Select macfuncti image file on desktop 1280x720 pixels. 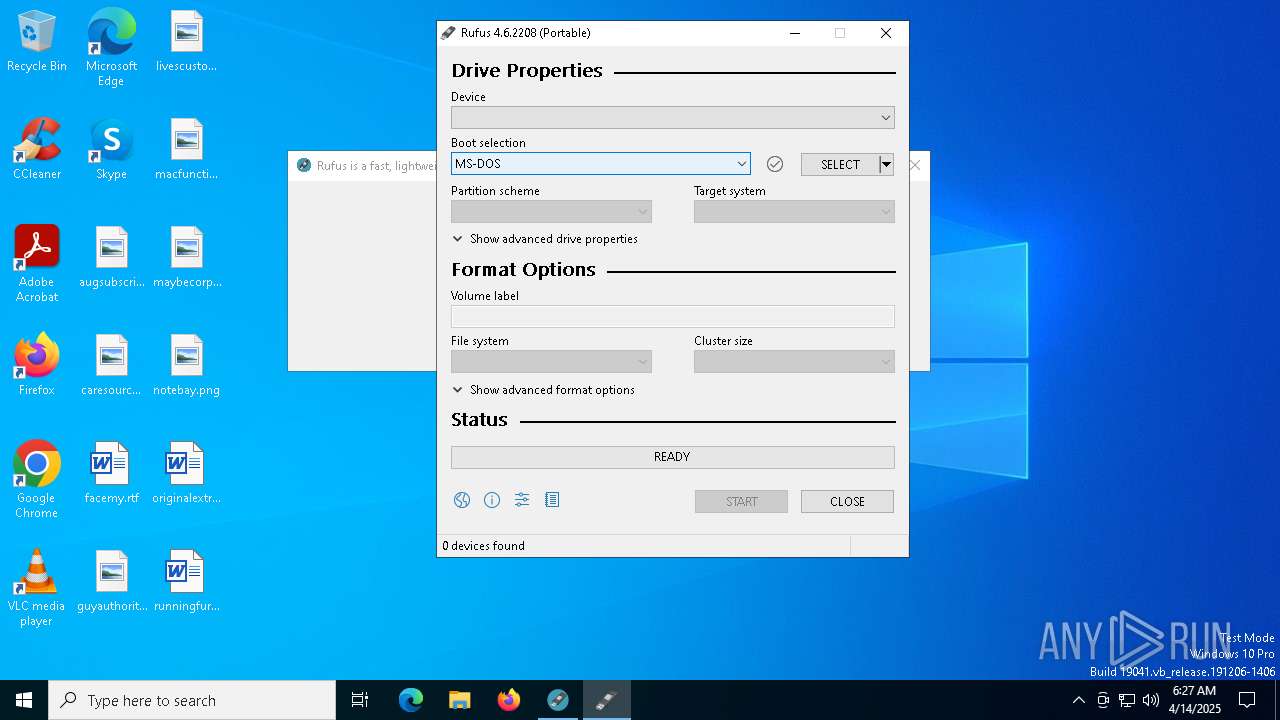coord(186,150)
